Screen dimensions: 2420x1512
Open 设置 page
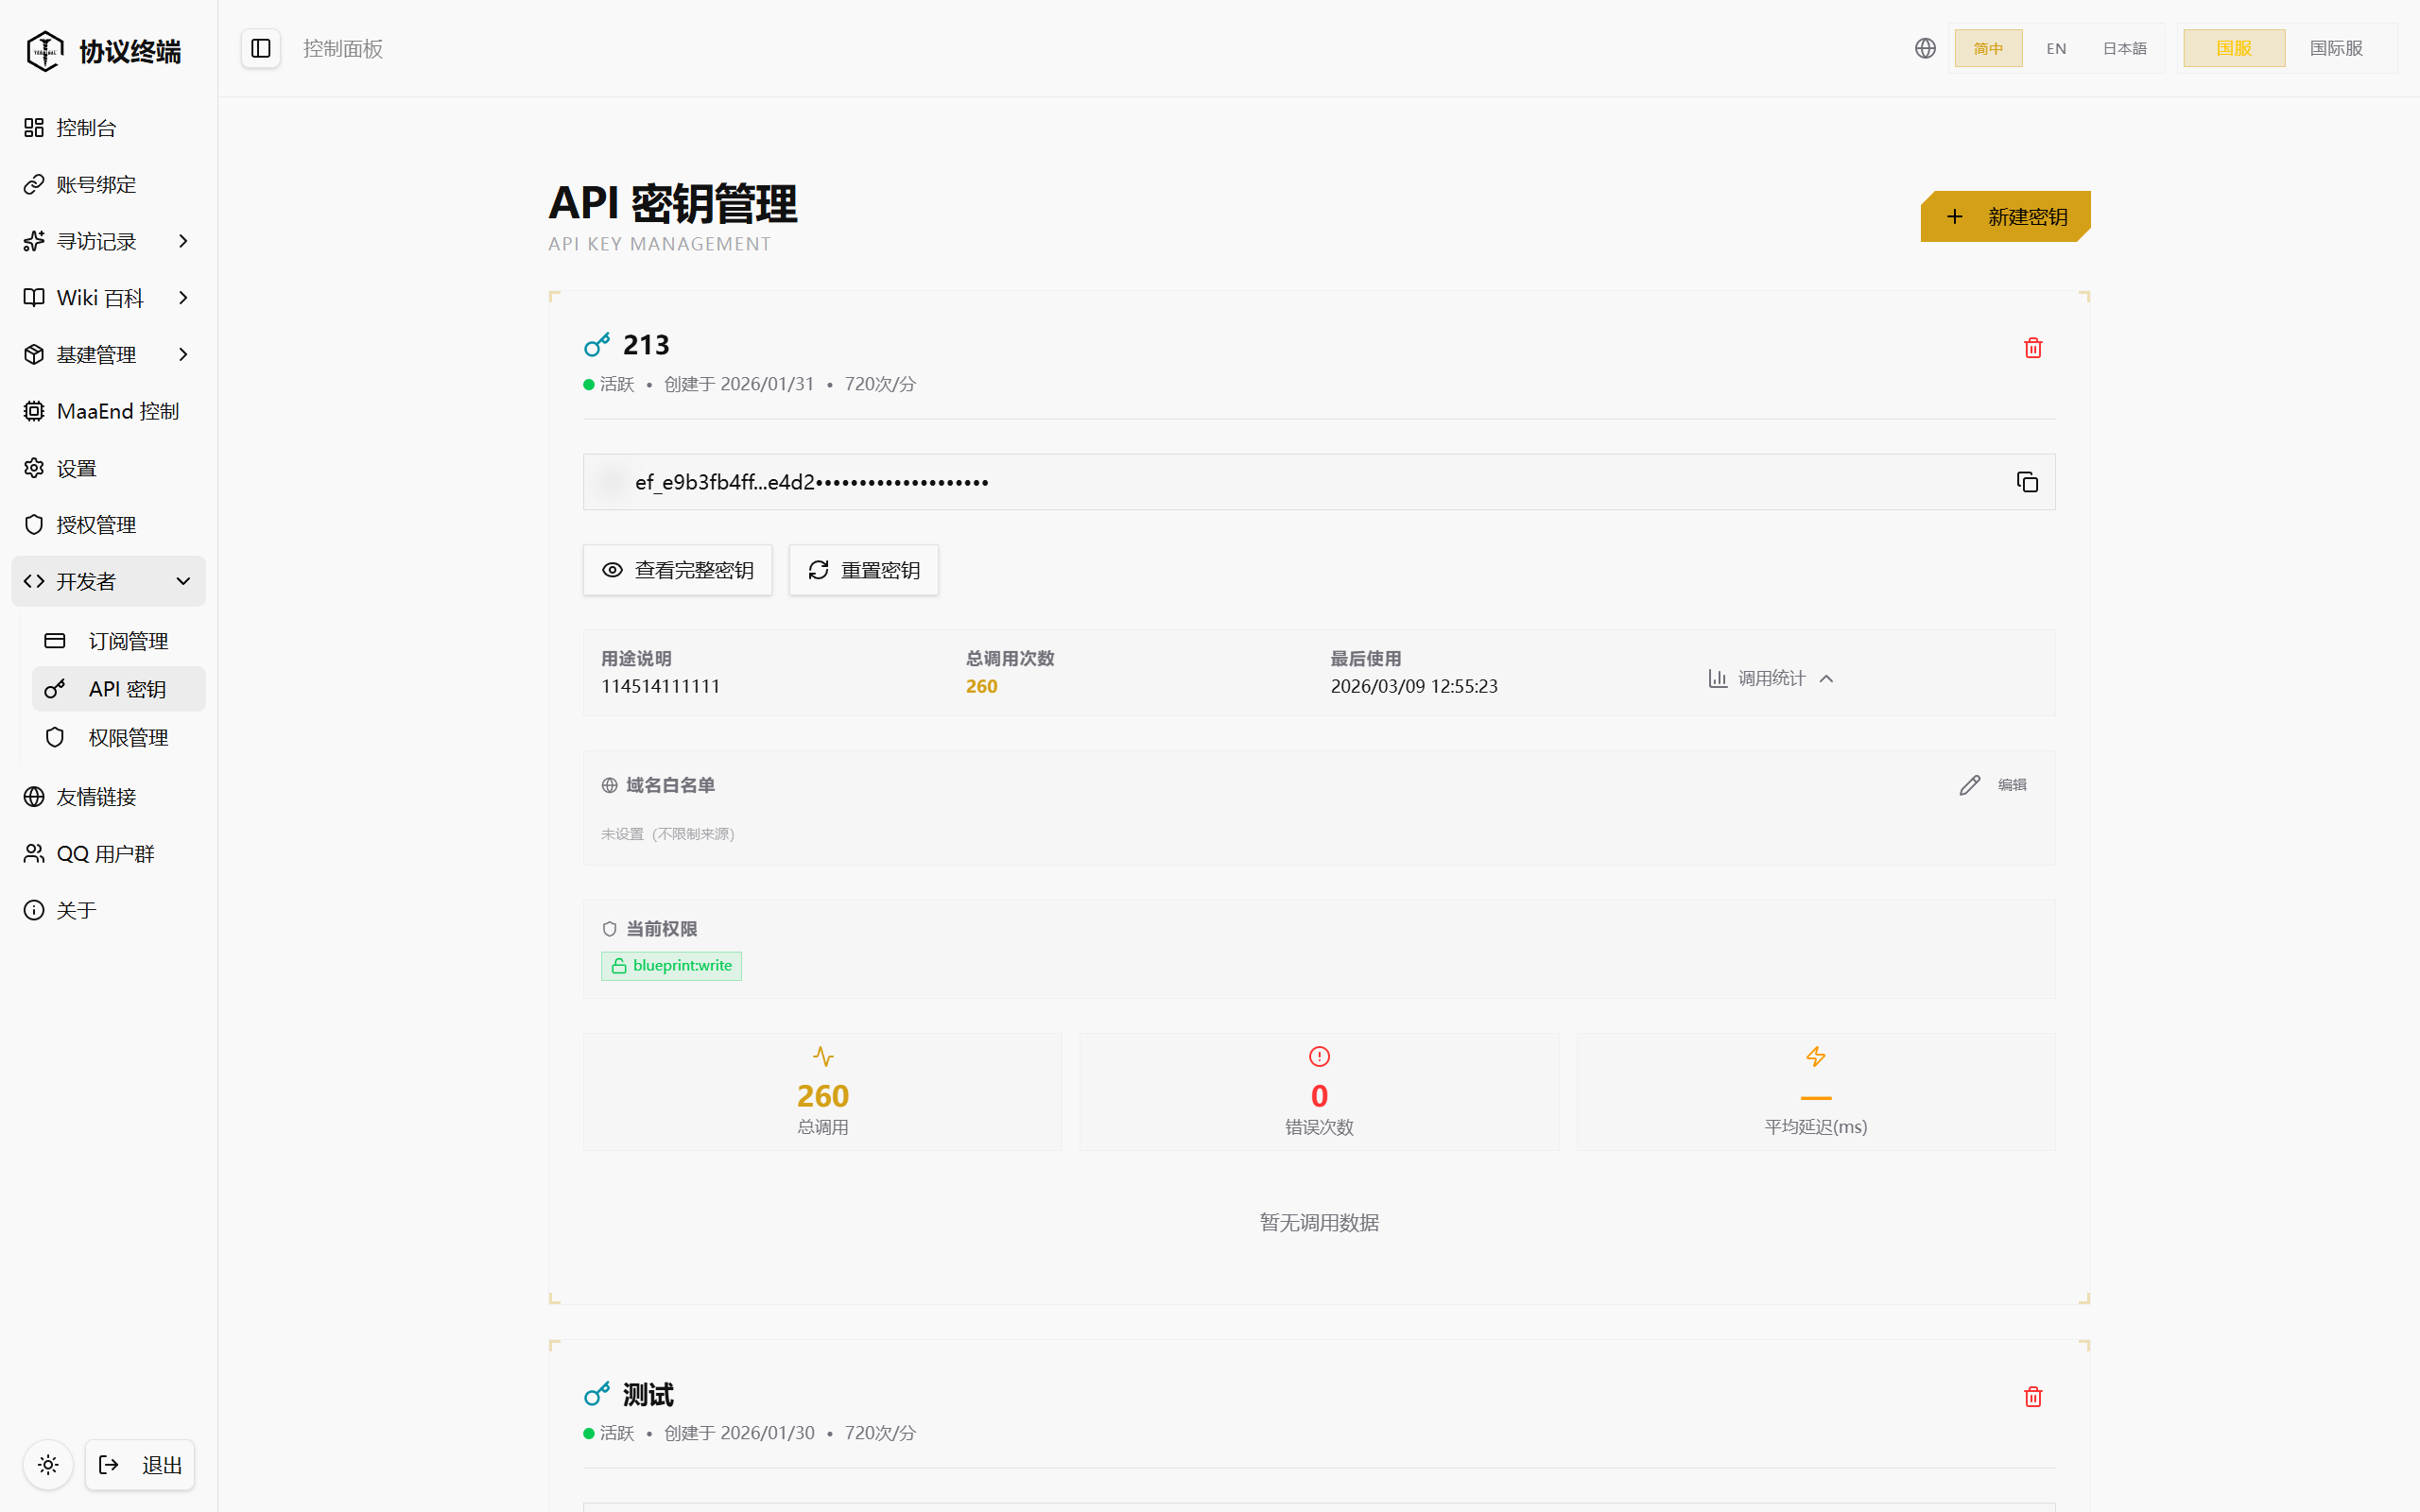pos(108,468)
